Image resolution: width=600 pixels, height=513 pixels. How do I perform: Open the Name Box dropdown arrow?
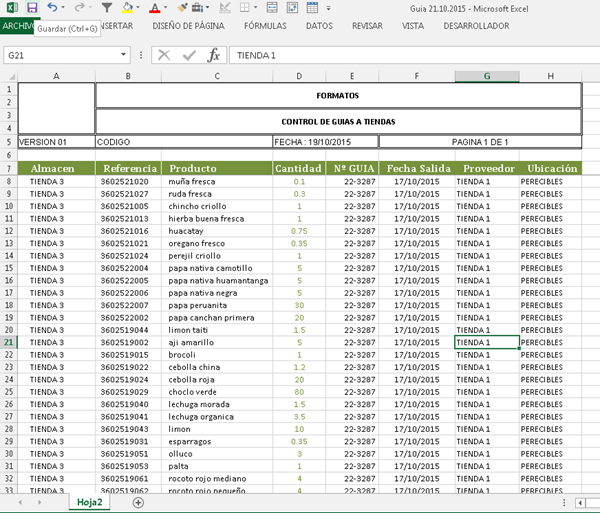click(123, 56)
